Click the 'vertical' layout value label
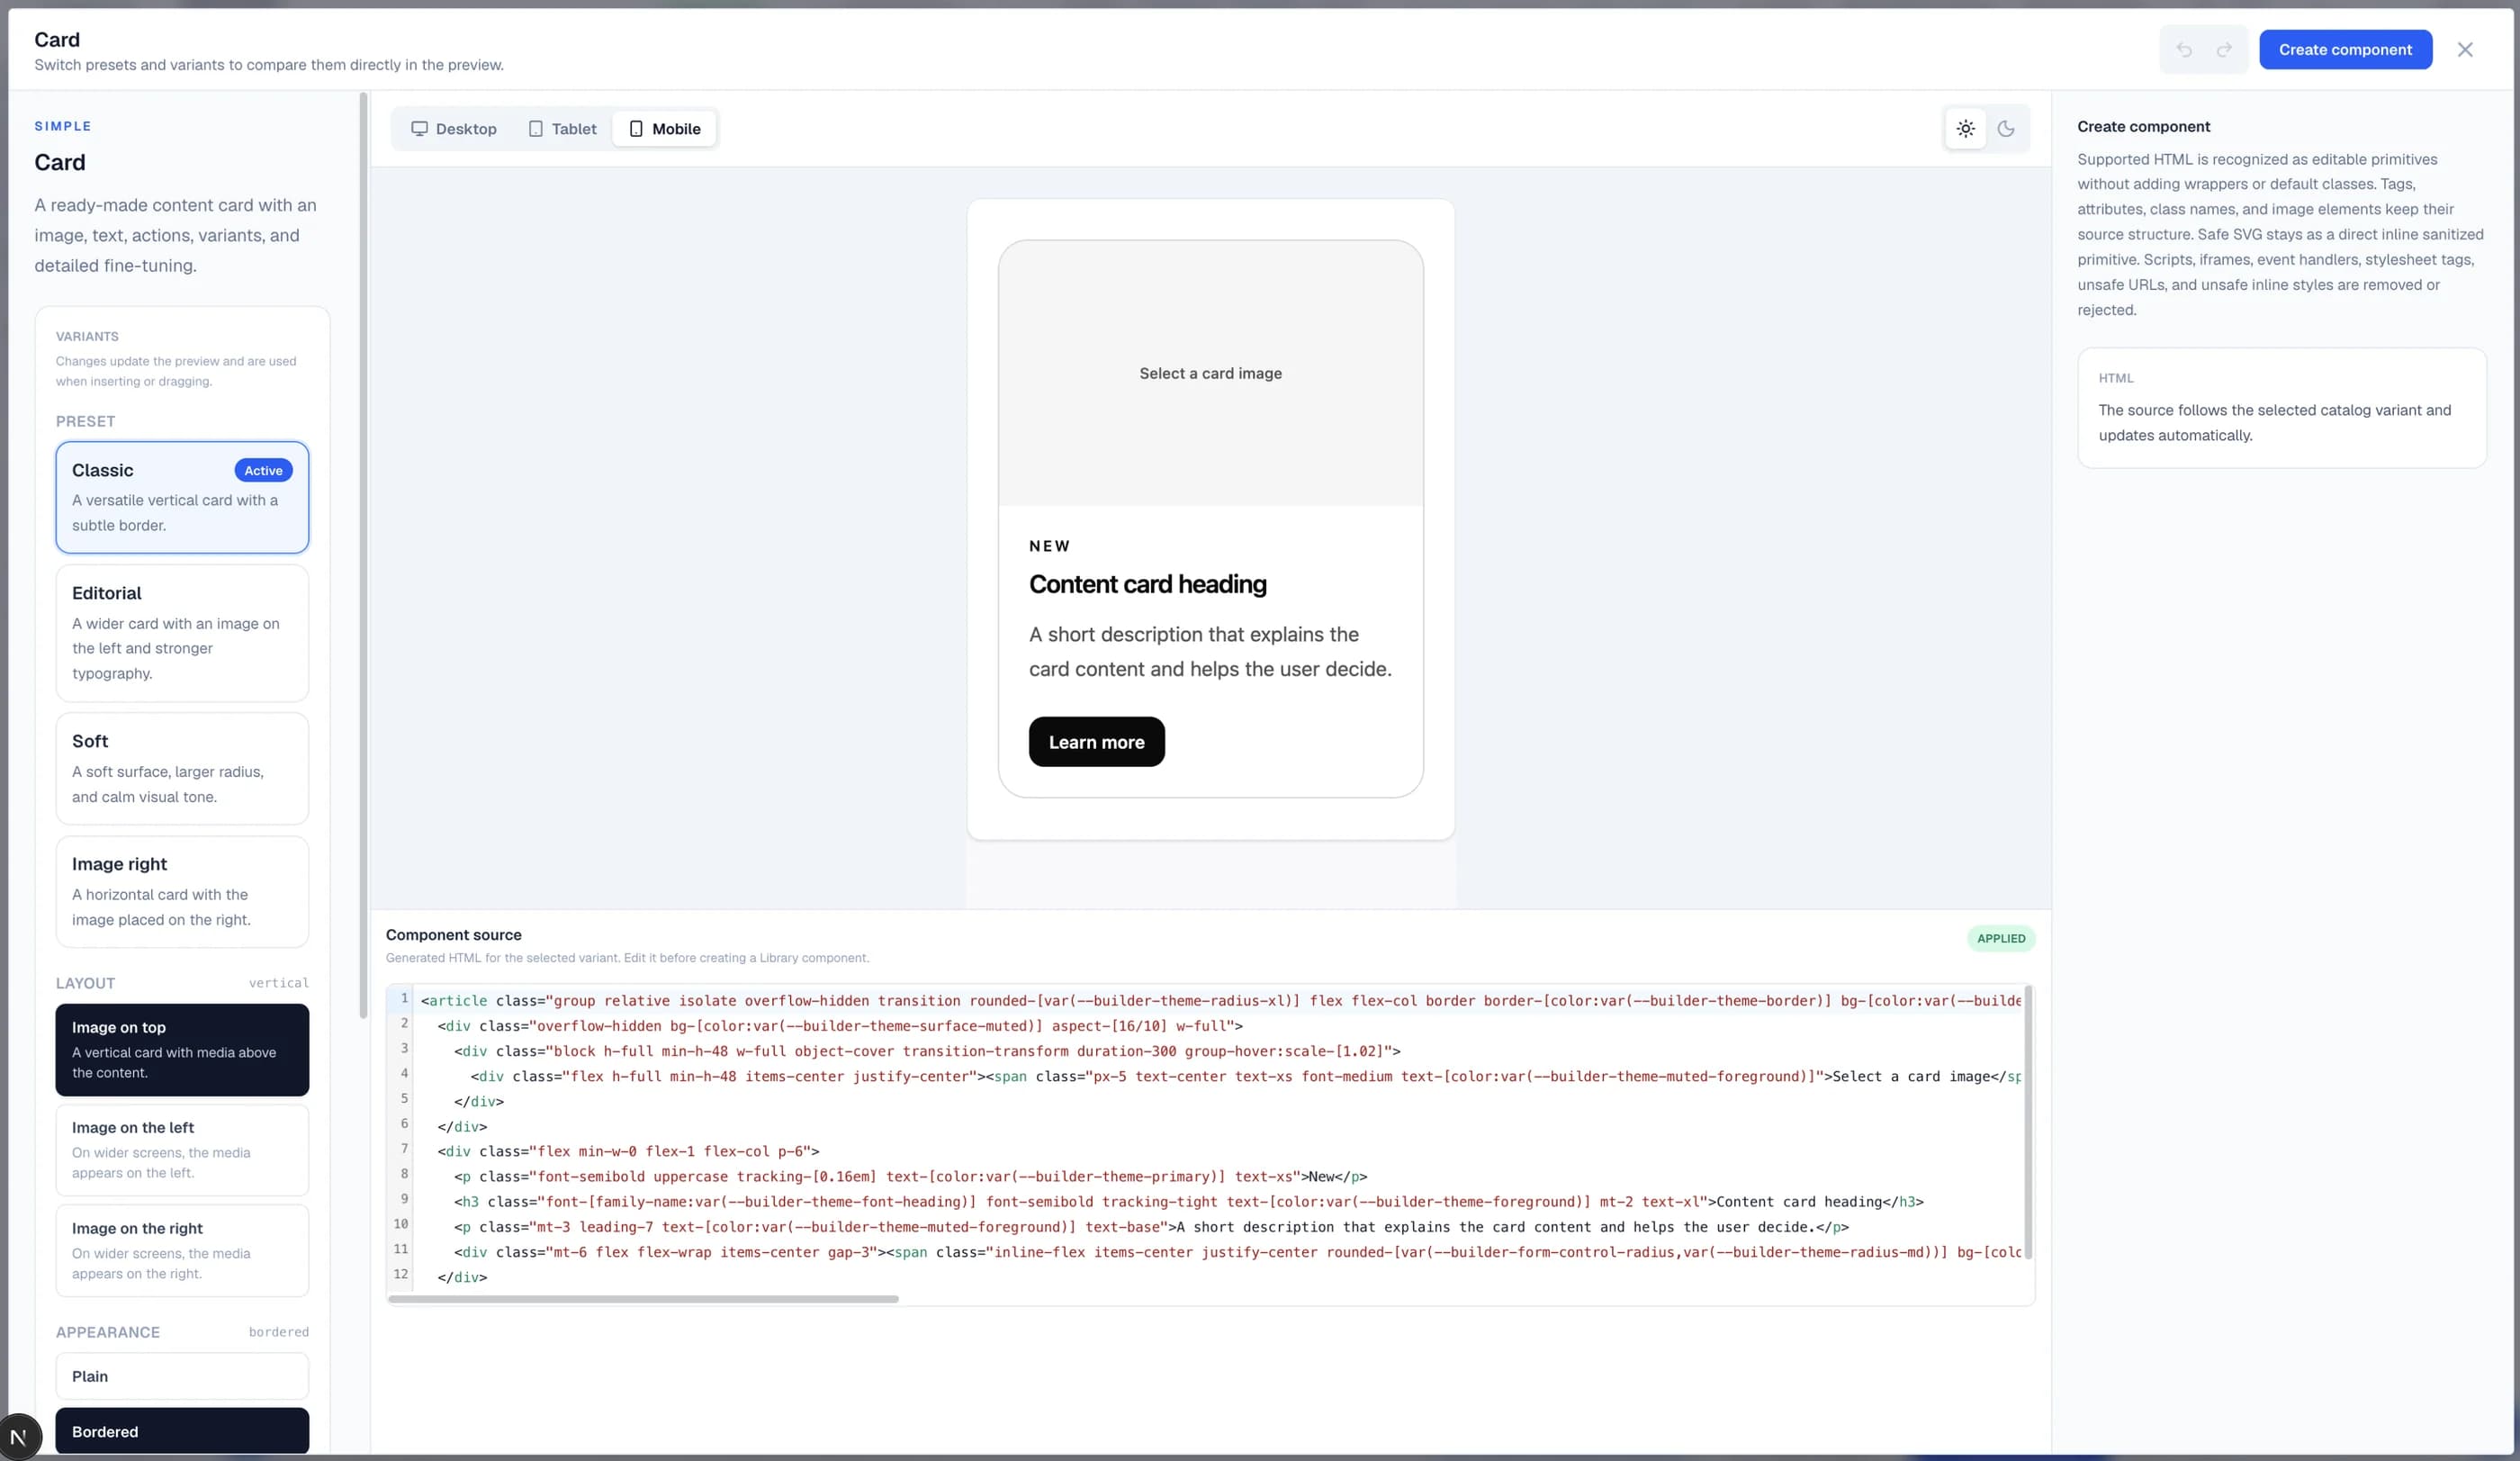Viewport: 2520px width, 1461px height. [278, 983]
